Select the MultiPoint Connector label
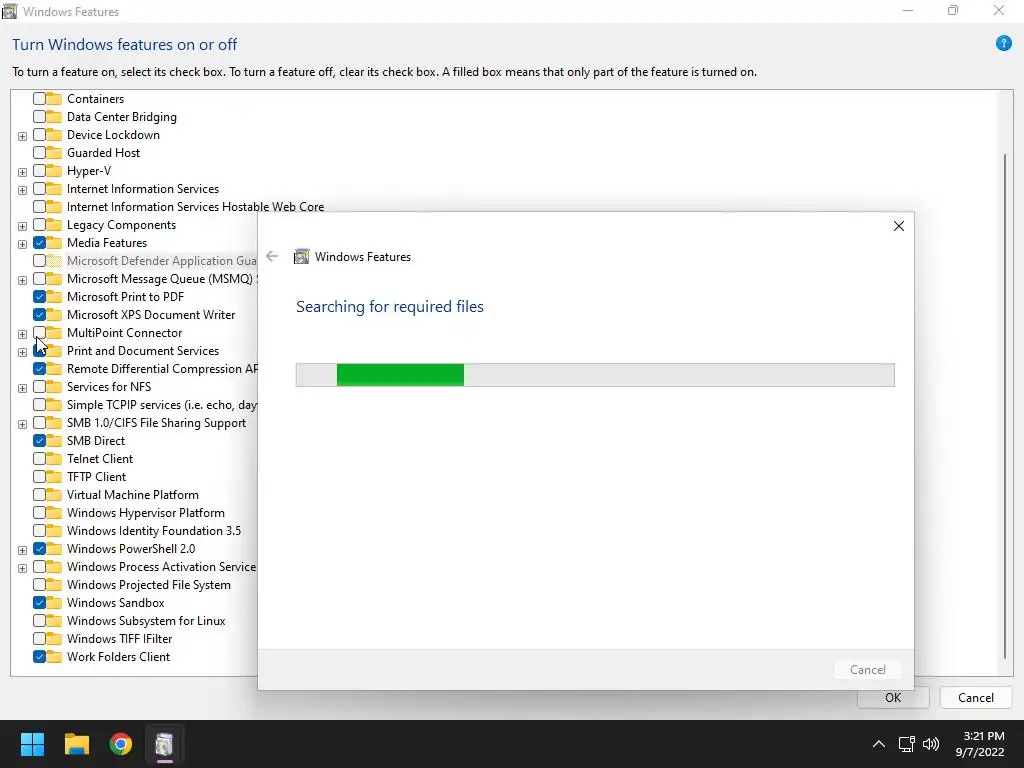The height and width of the screenshot is (768, 1024). pos(124,333)
